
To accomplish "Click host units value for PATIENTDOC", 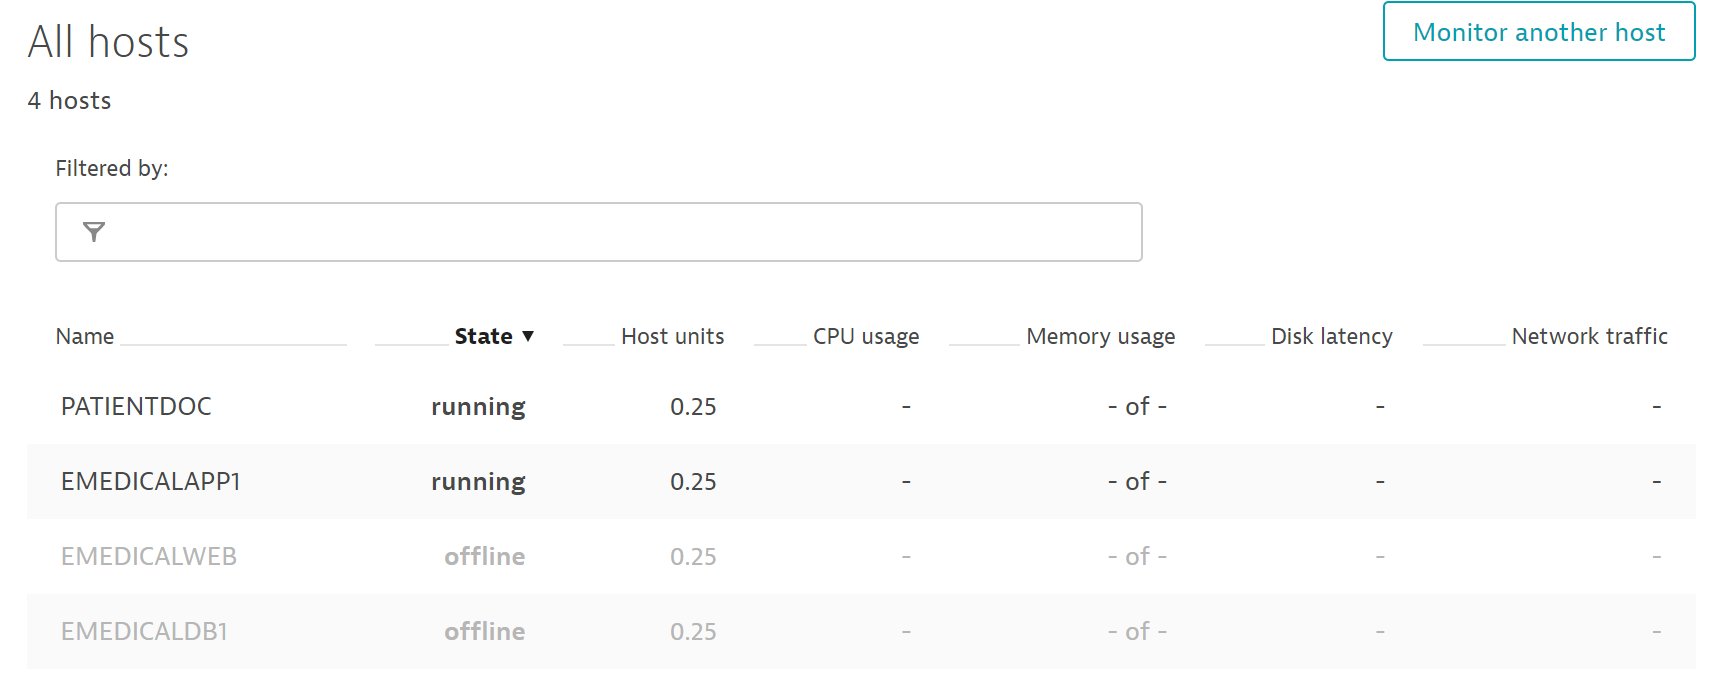I will pyautogui.click(x=693, y=407).
